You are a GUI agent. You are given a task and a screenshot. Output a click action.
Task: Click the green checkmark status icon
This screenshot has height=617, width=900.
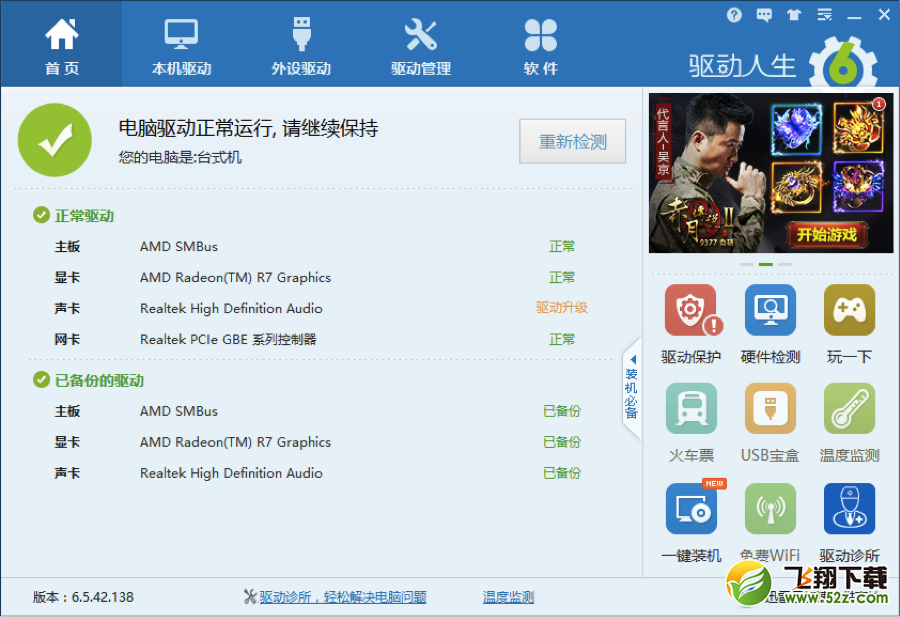point(55,139)
